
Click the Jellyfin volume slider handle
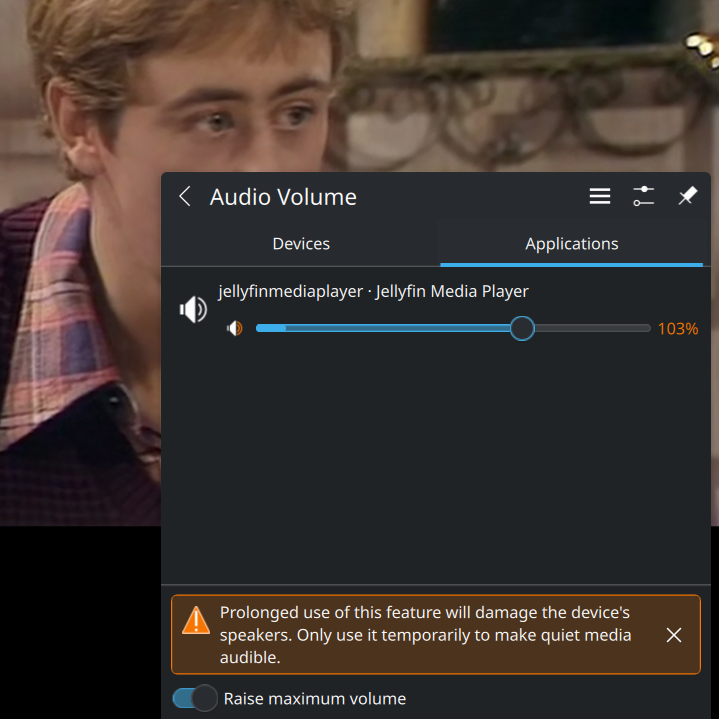click(x=522, y=328)
